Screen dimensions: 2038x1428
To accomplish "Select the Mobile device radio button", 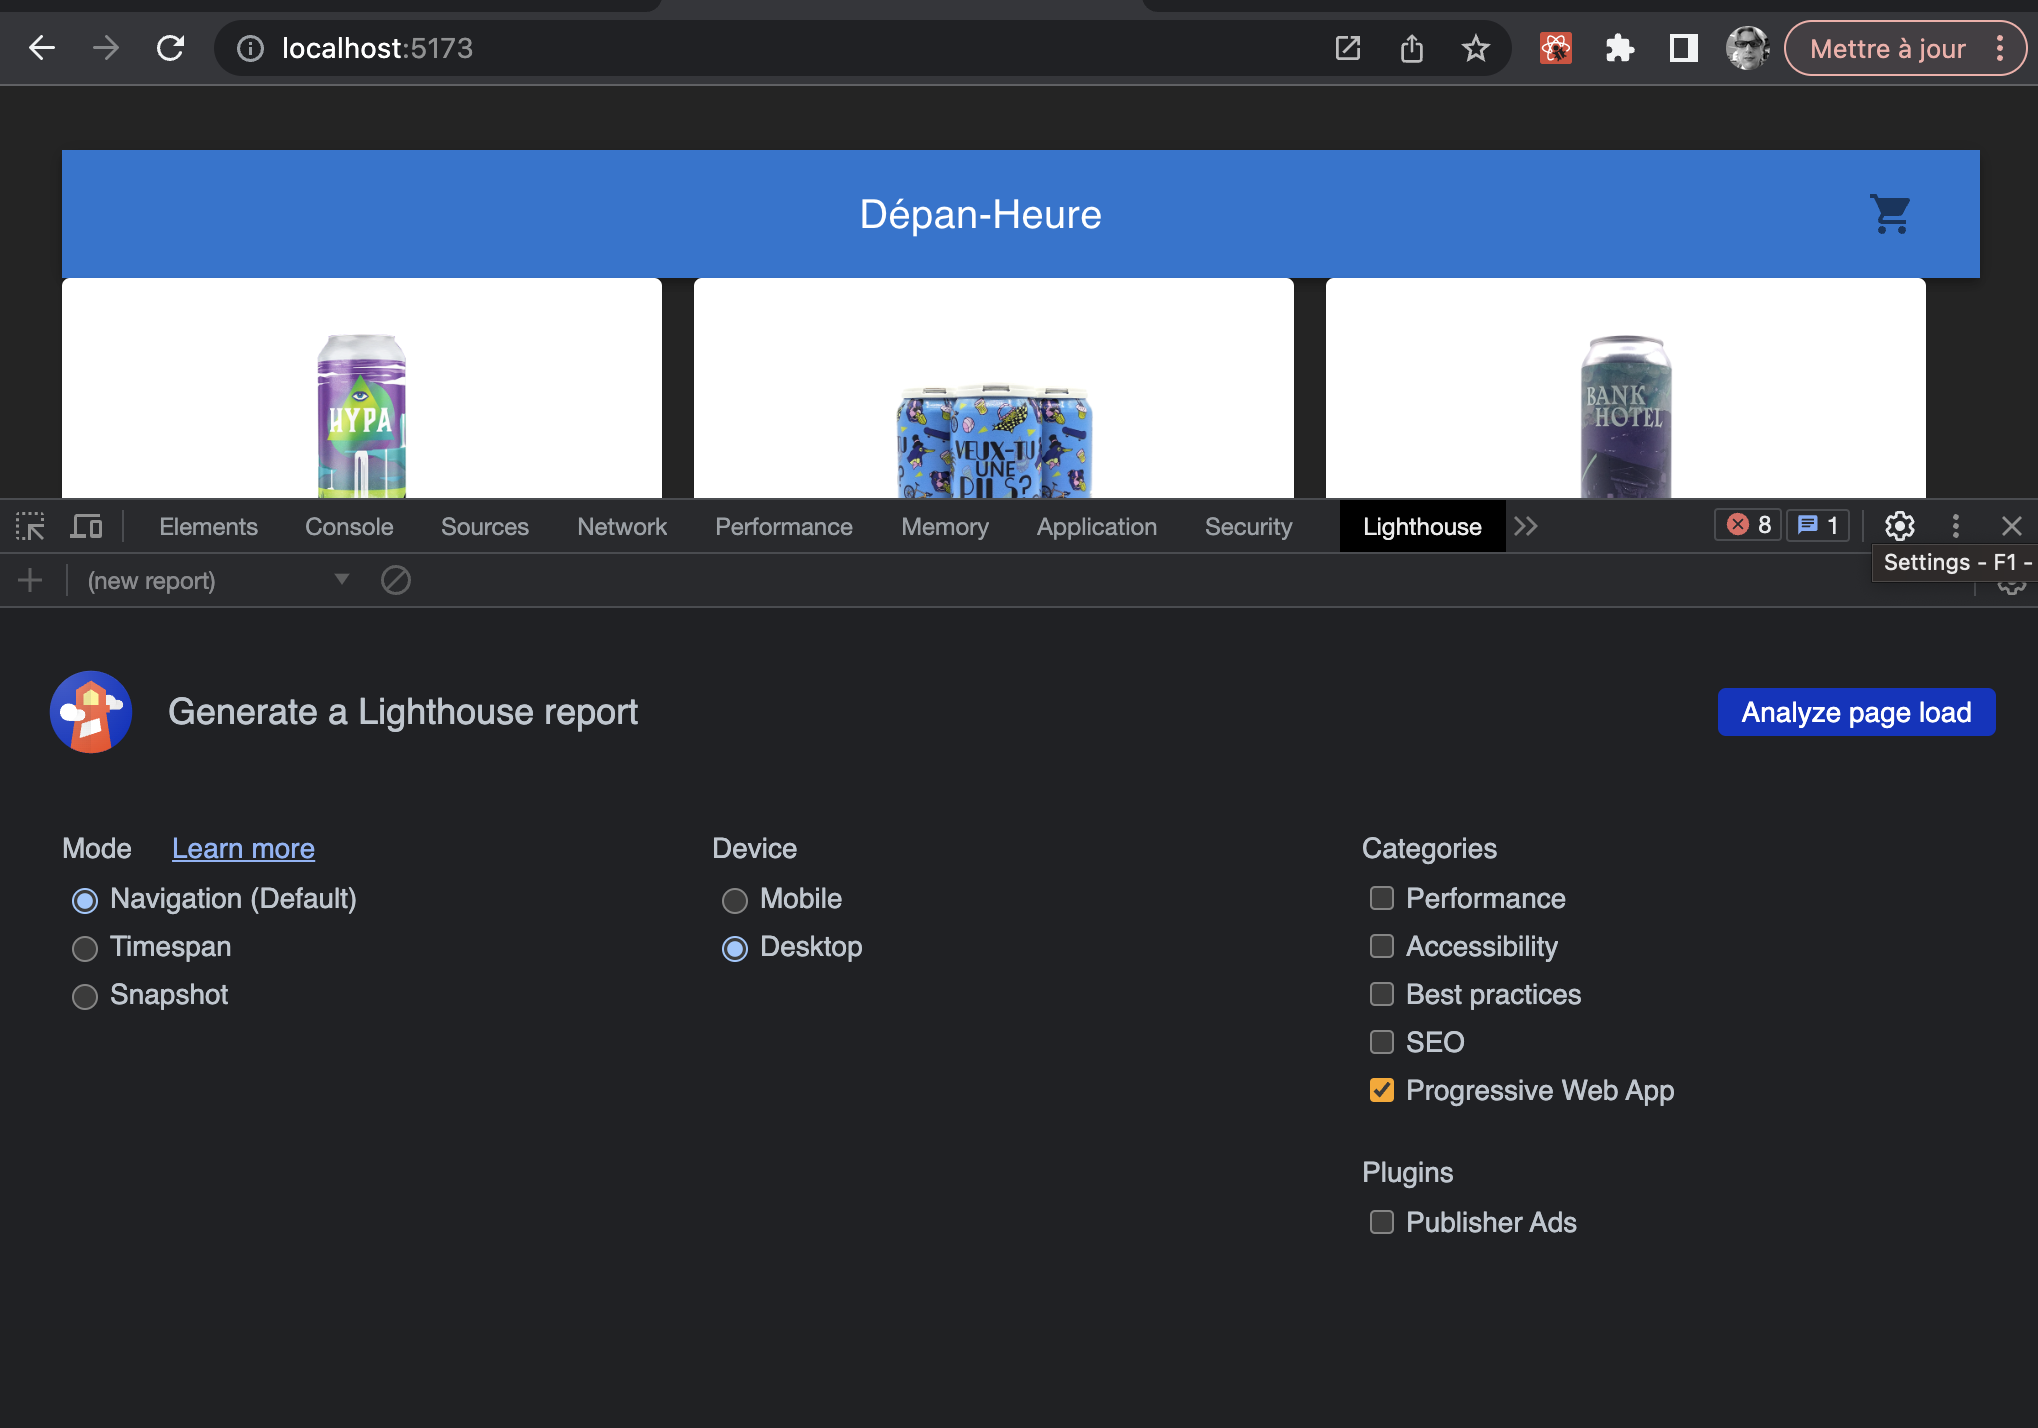I will [x=735, y=900].
